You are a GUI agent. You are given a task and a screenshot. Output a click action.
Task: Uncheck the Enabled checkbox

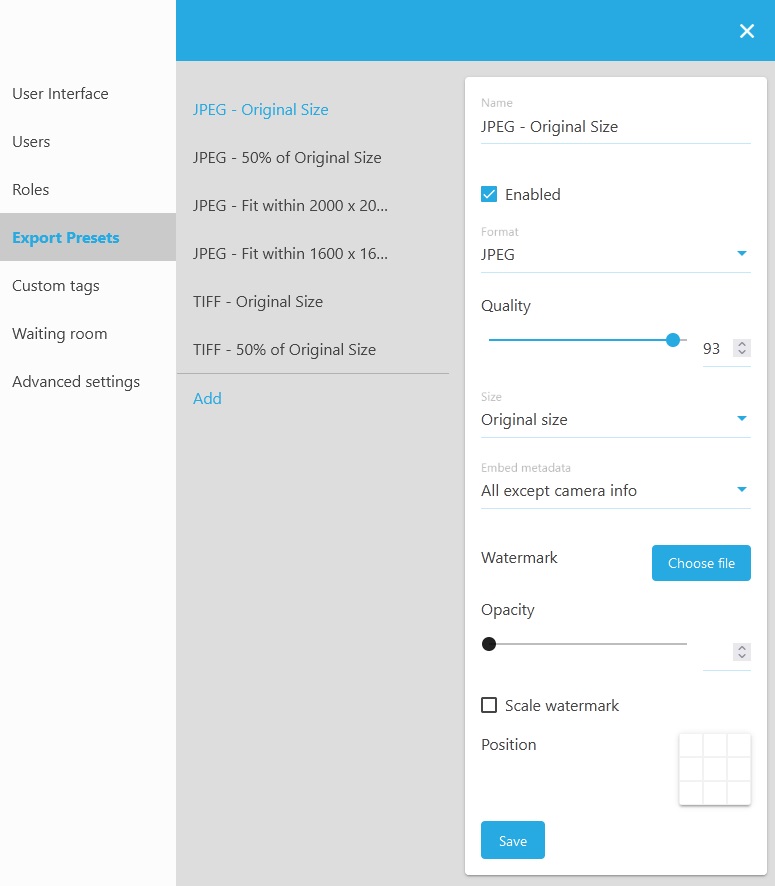[x=489, y=195]
